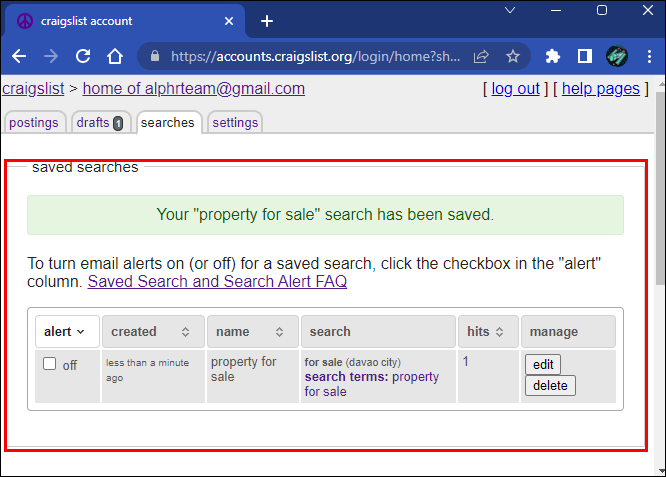Switch to the postings tab

pos(34,123)
